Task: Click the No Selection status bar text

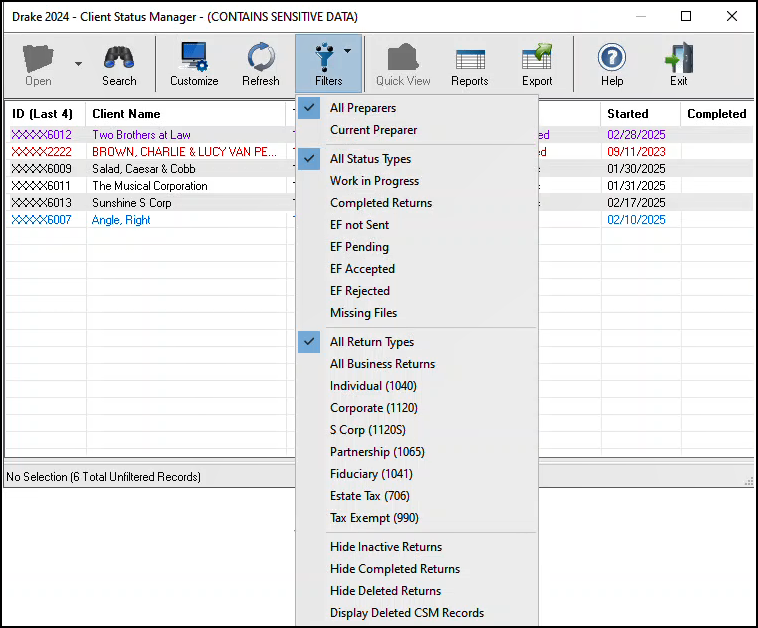Action: click(103, 477)
